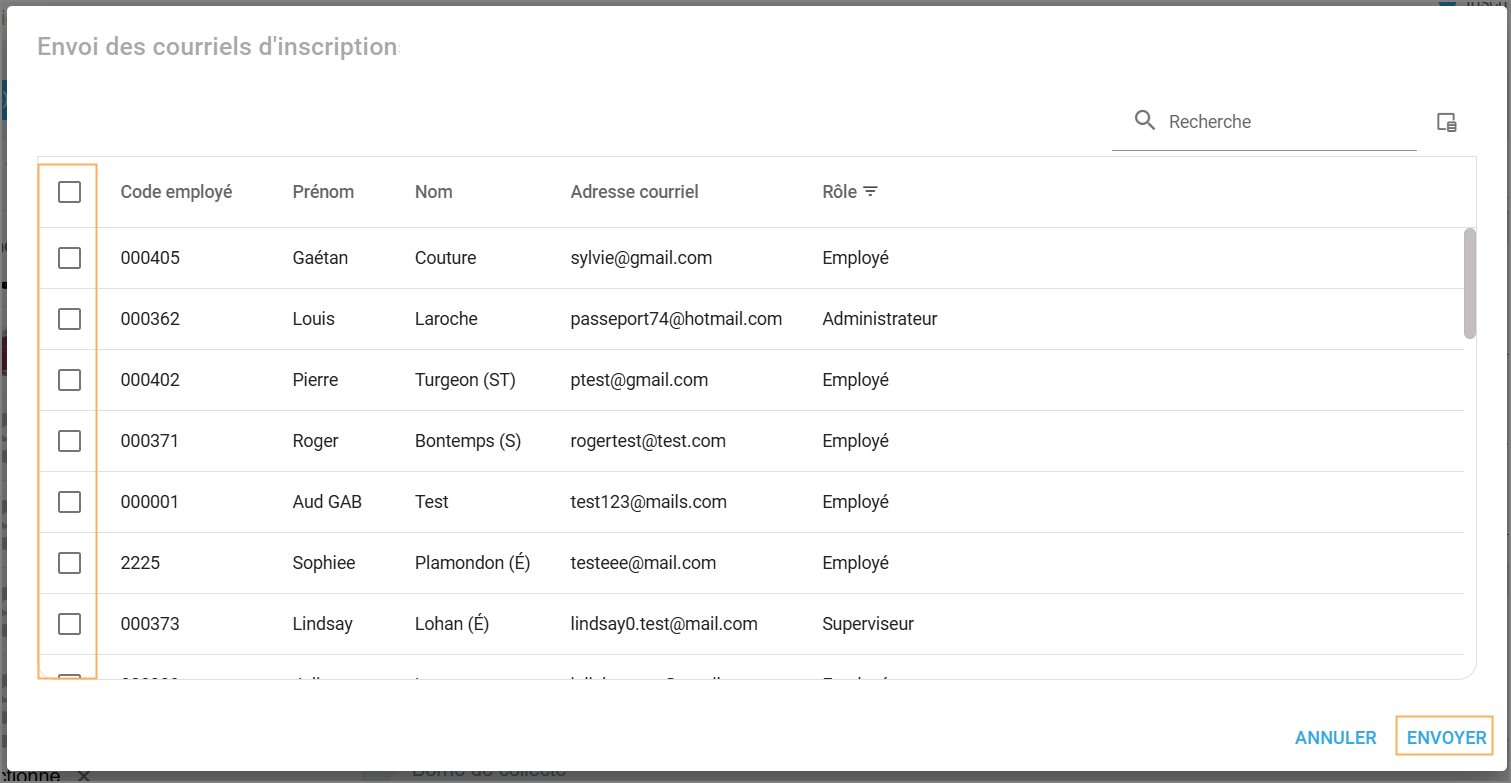Open the column display settings icon

[x=1446, y=122]
